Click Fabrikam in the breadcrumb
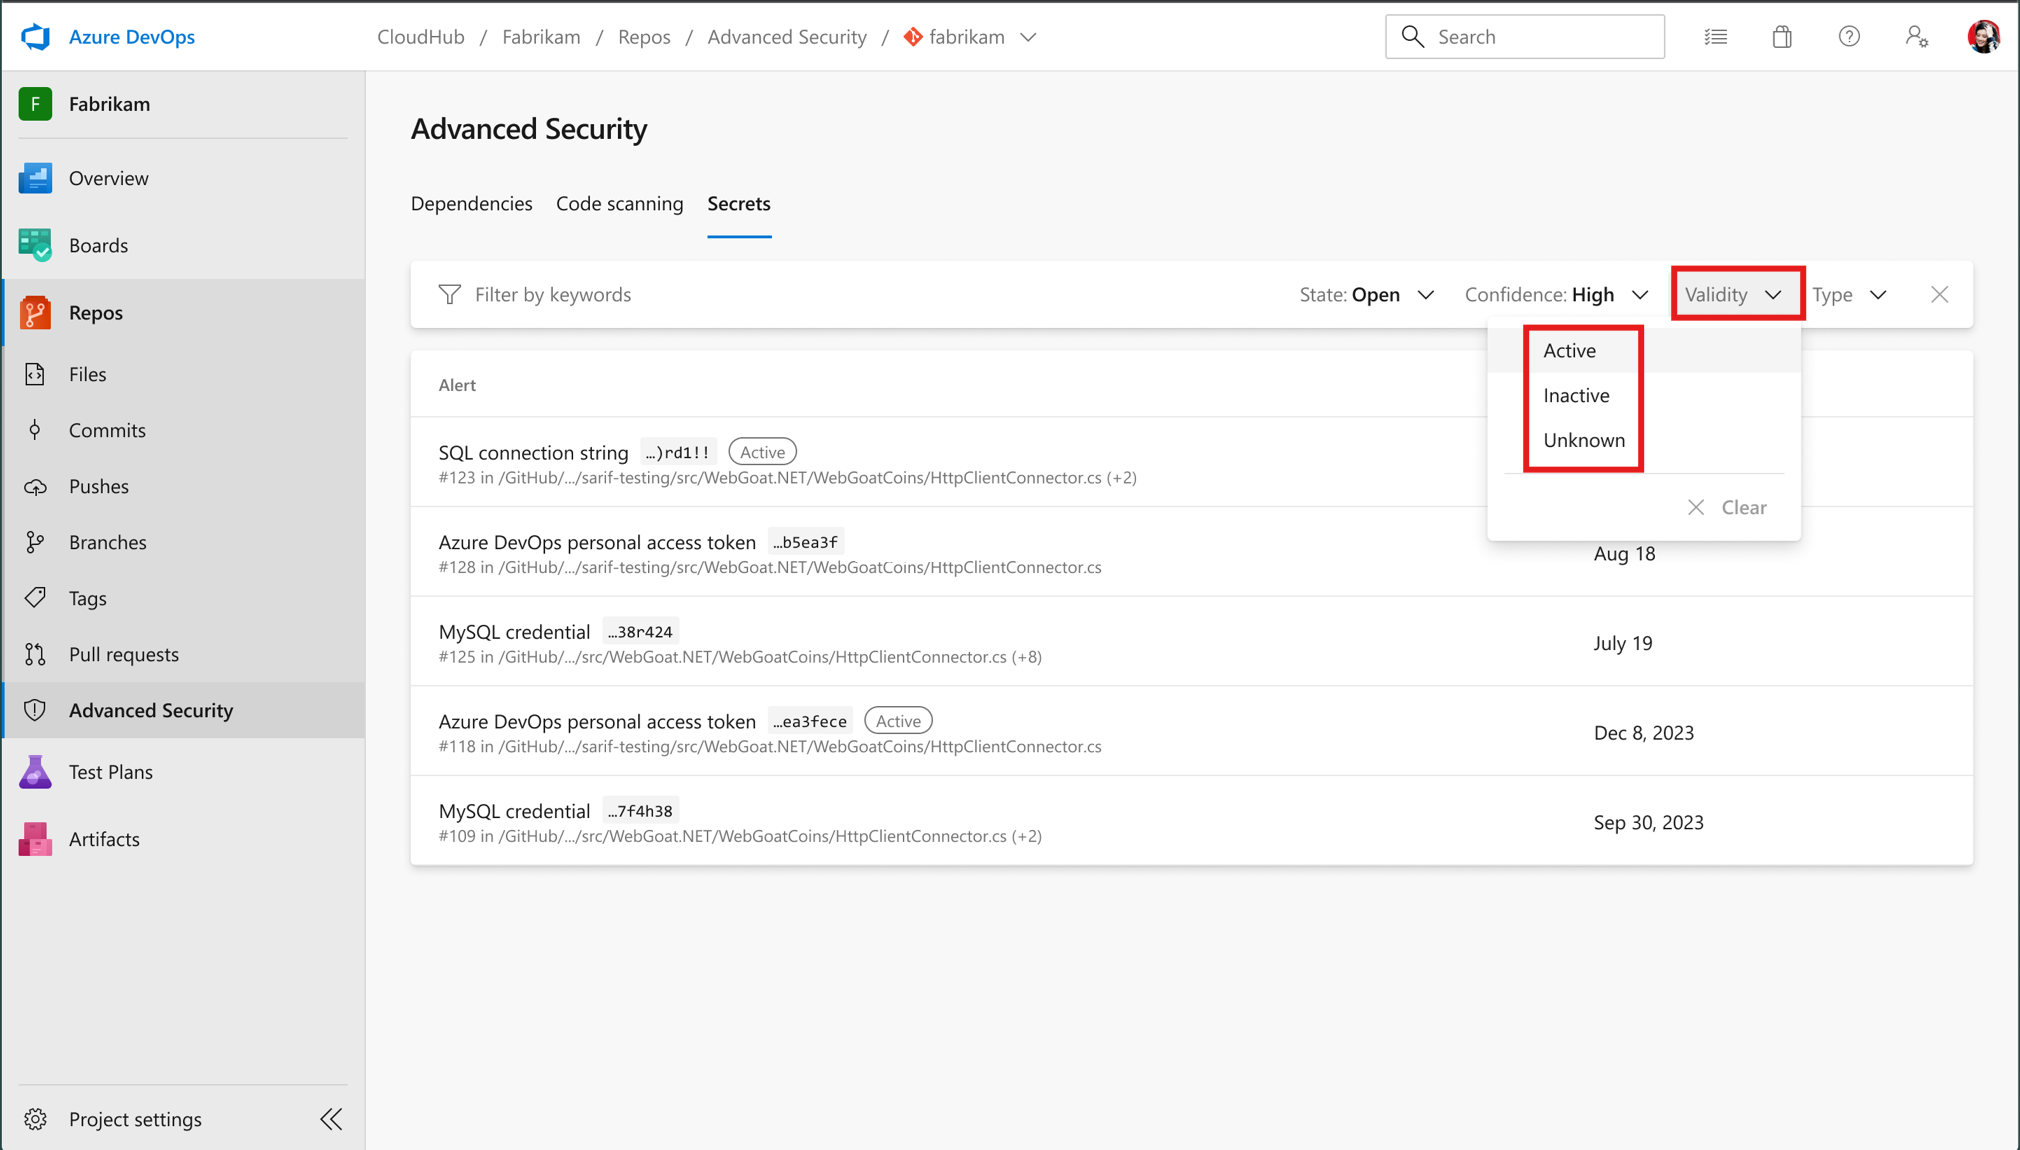 541,37
